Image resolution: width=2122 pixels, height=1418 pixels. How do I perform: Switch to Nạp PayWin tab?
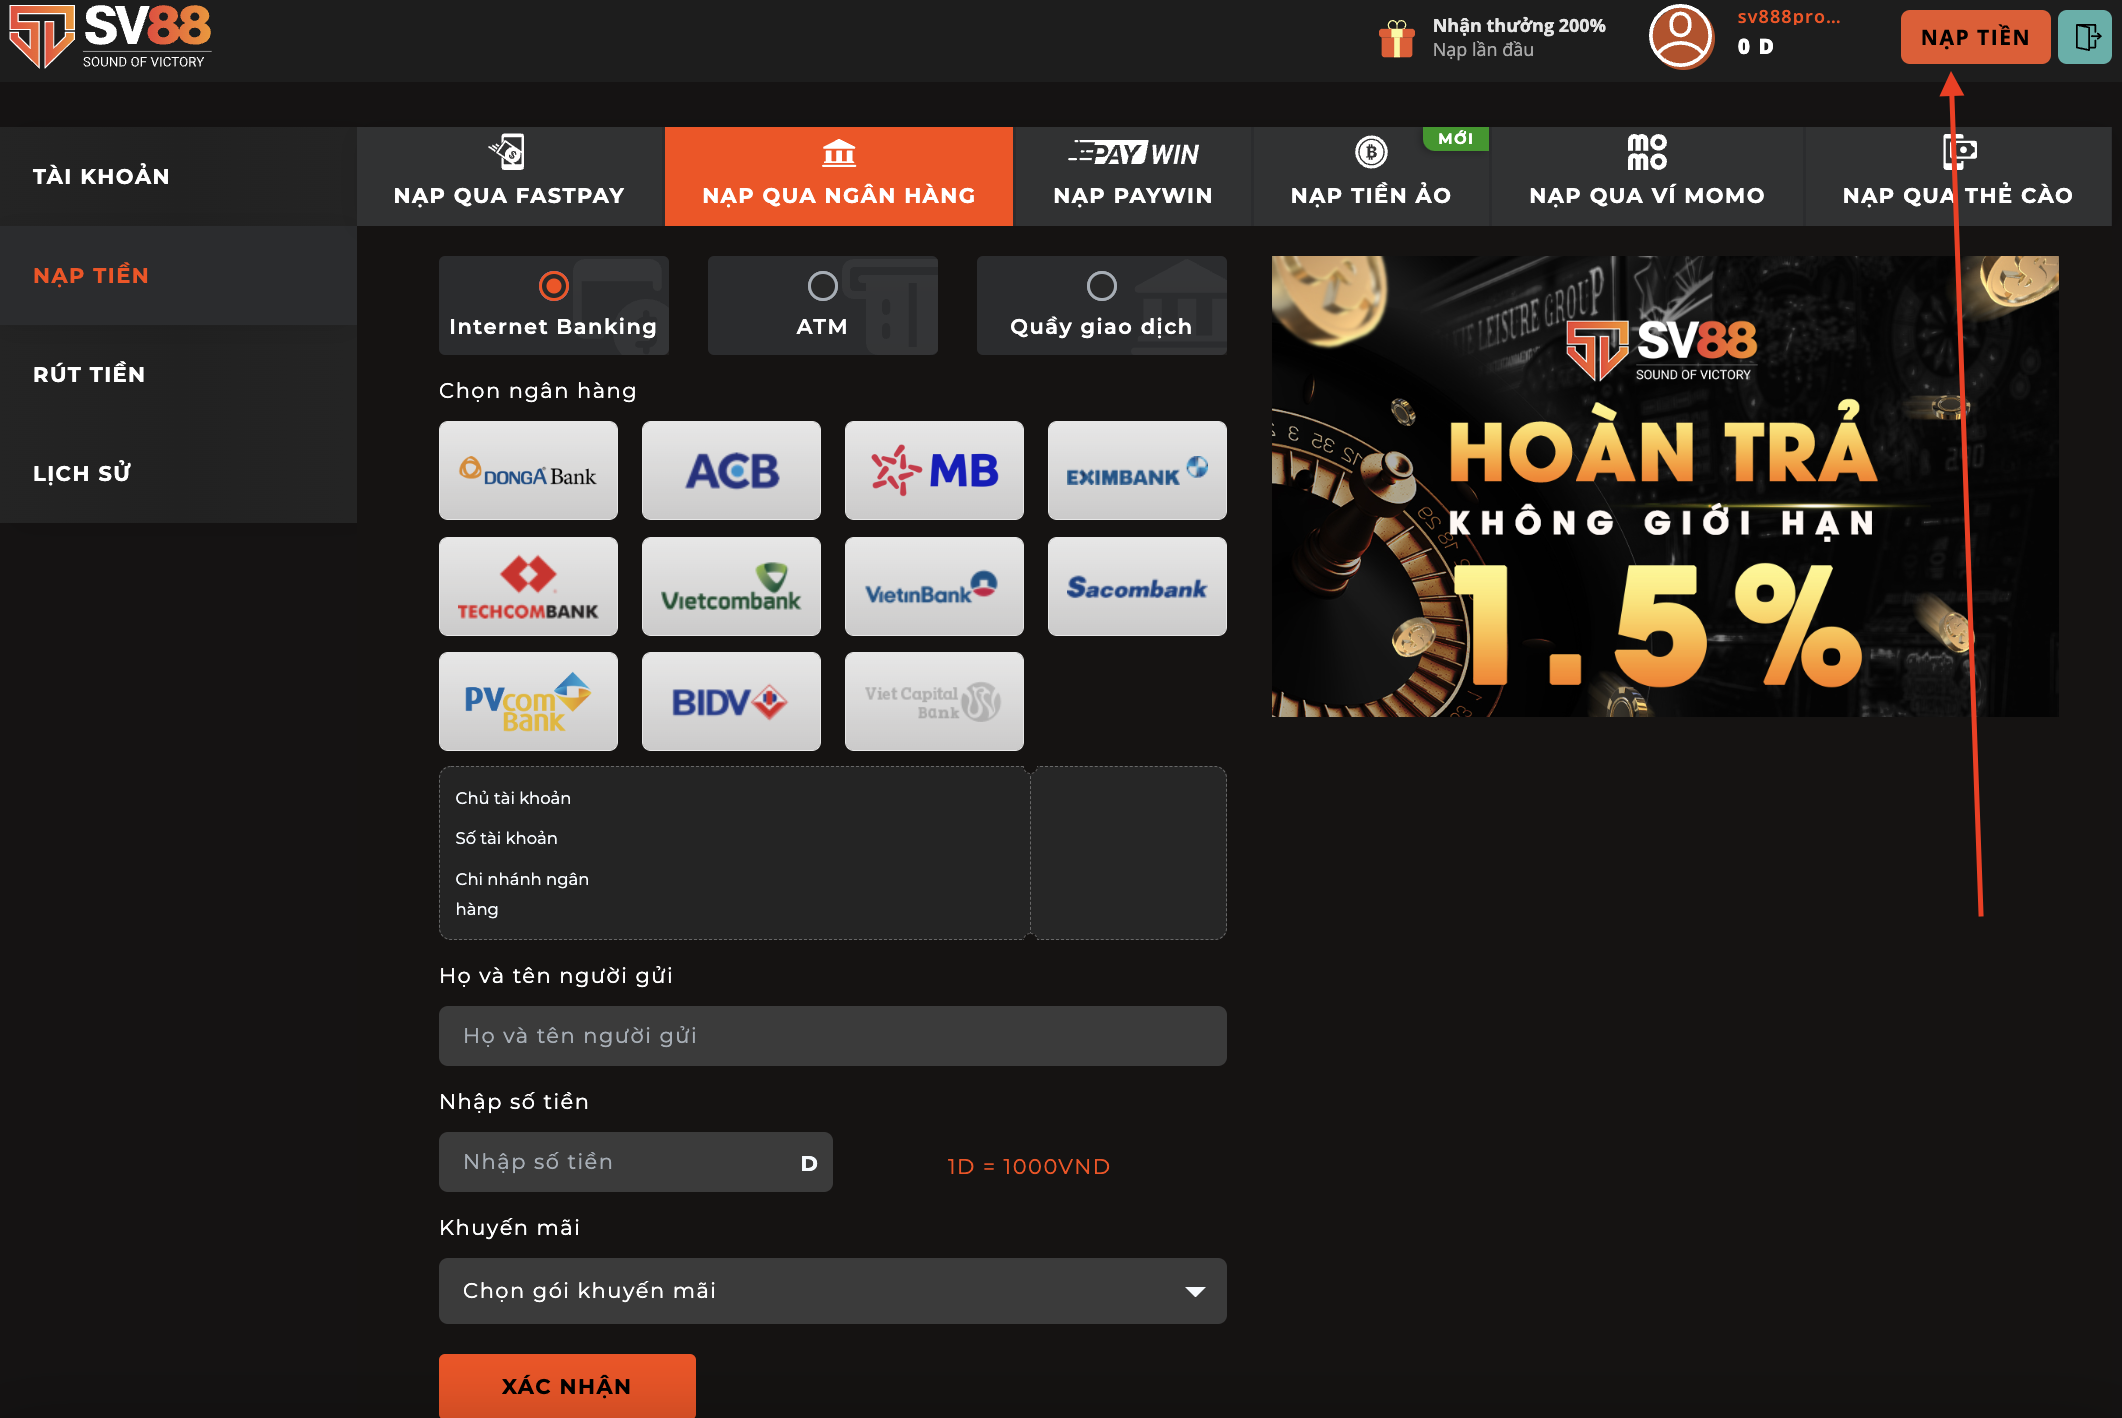click(1133, 176)
